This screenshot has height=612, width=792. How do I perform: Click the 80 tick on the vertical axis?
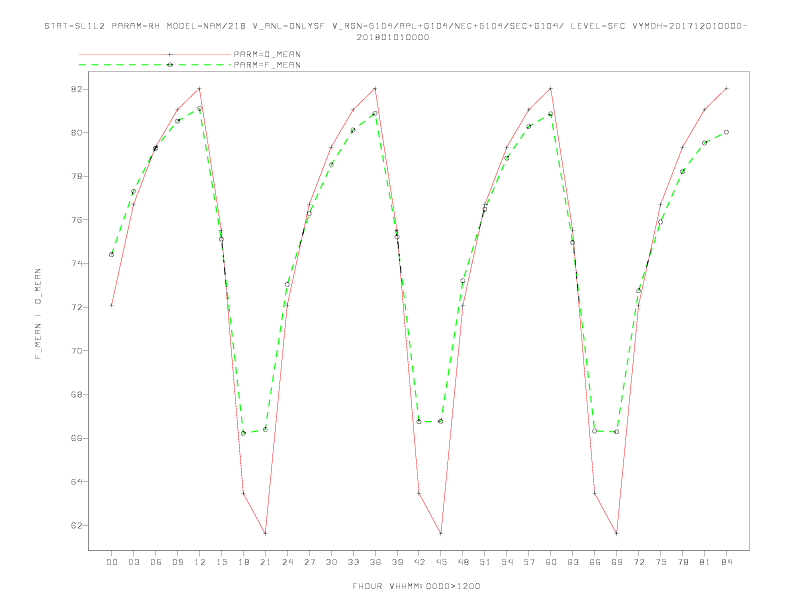click(76, 133)
